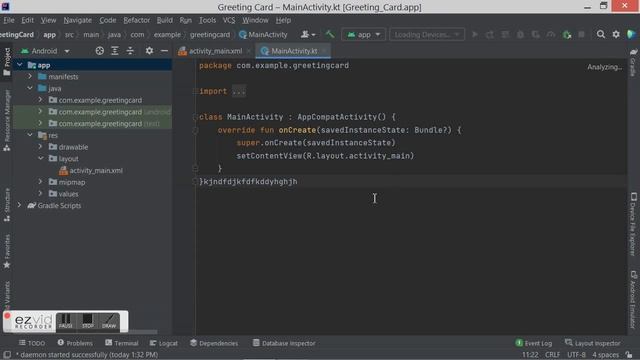Open the Problems tool window
The width and height of the screenshot is (640, 360).
(75, 343)
